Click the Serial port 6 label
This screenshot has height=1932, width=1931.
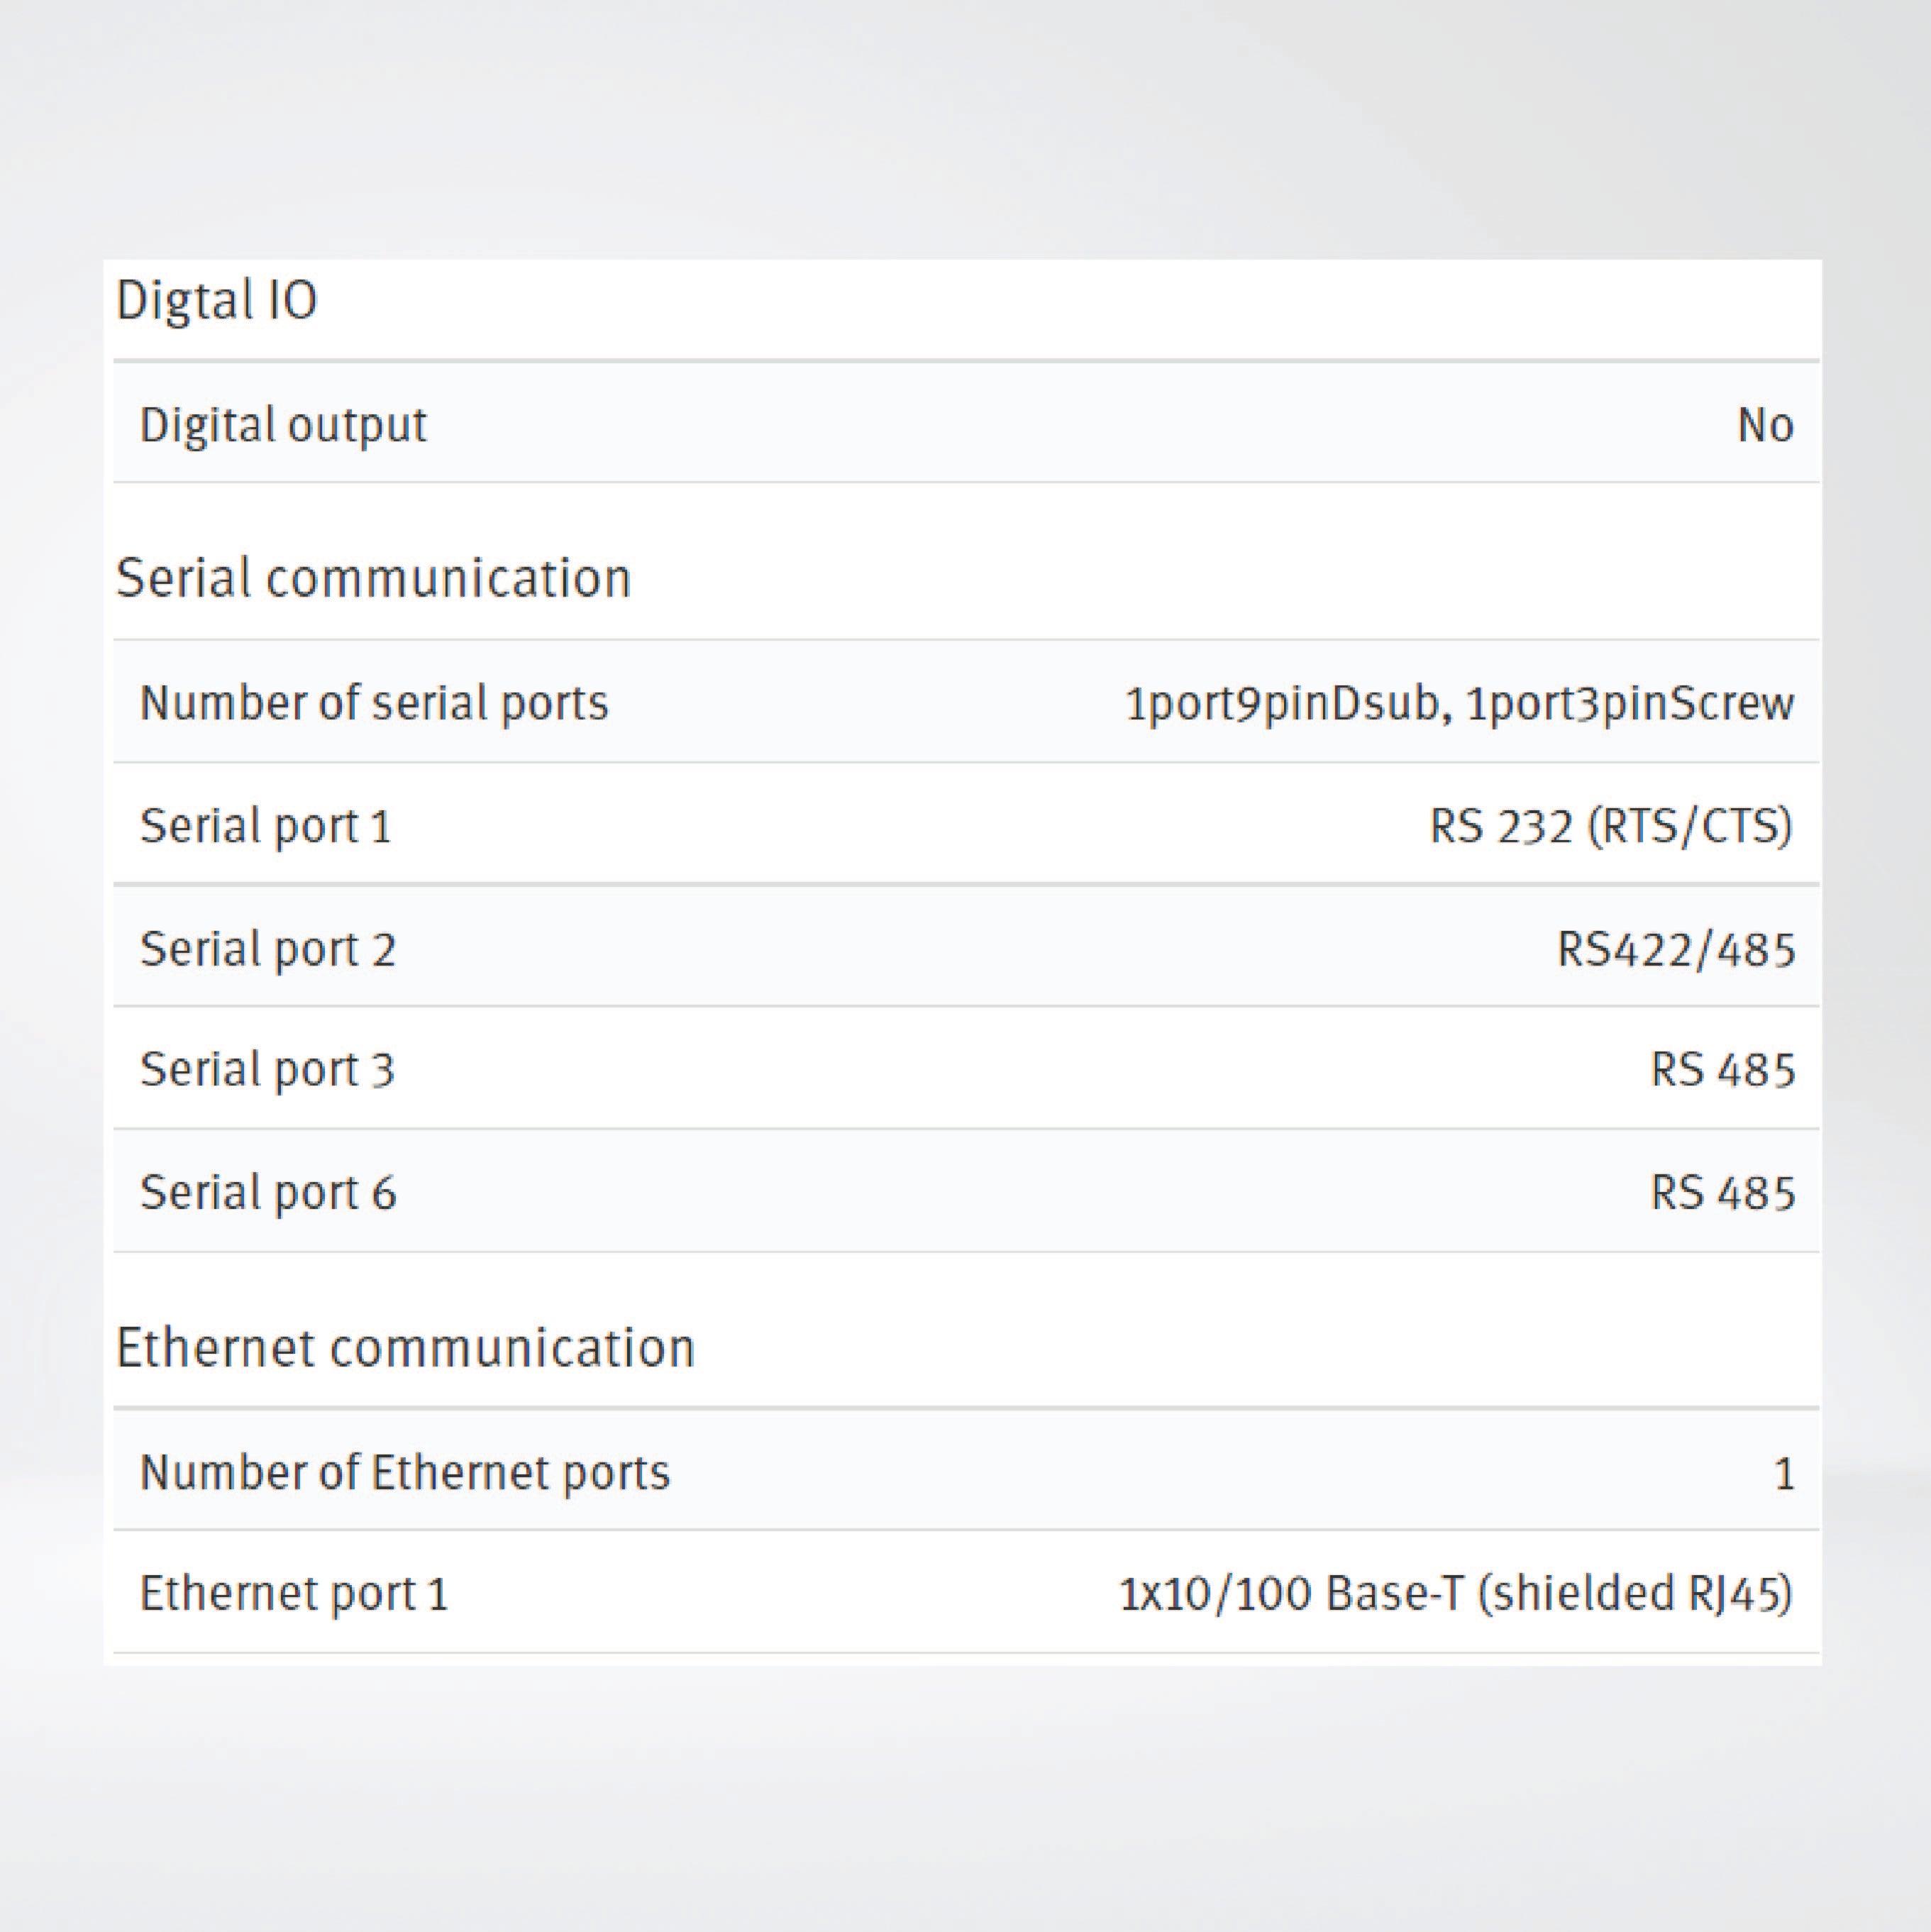(267, 1192)
